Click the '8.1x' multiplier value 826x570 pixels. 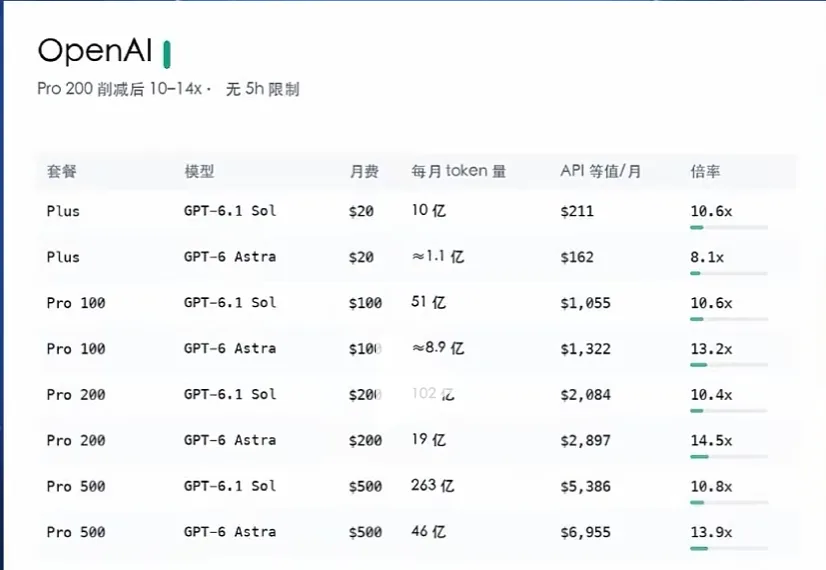tap(707, 257)
